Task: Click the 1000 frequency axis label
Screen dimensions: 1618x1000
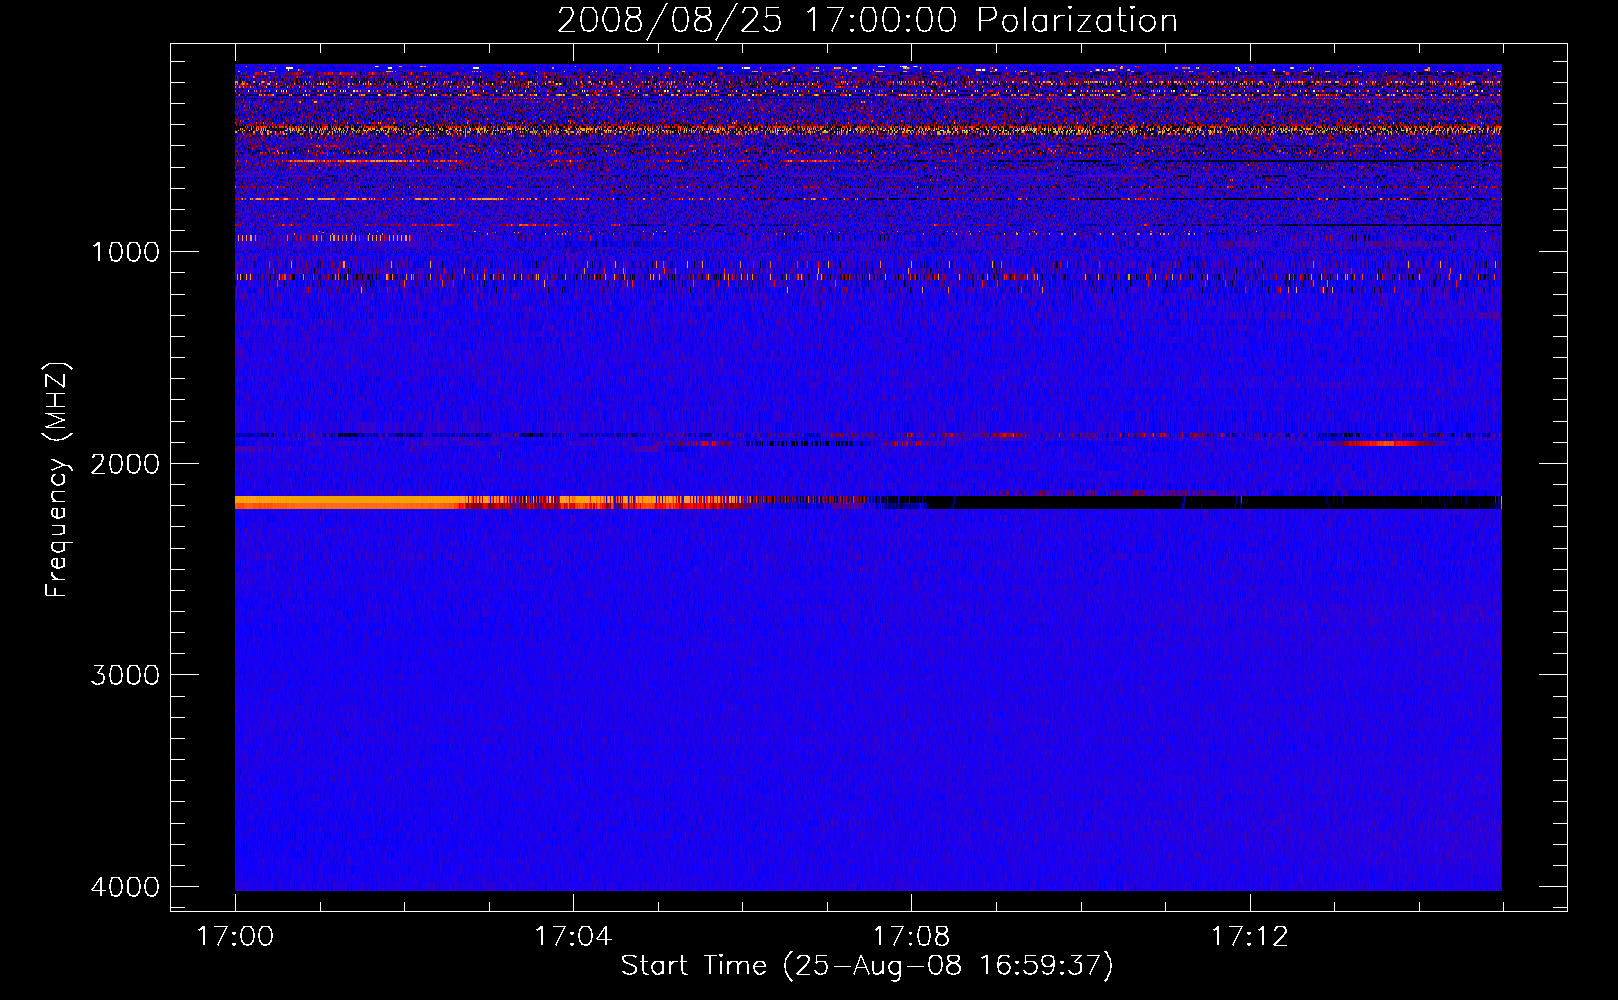Action: click(125, 252)
